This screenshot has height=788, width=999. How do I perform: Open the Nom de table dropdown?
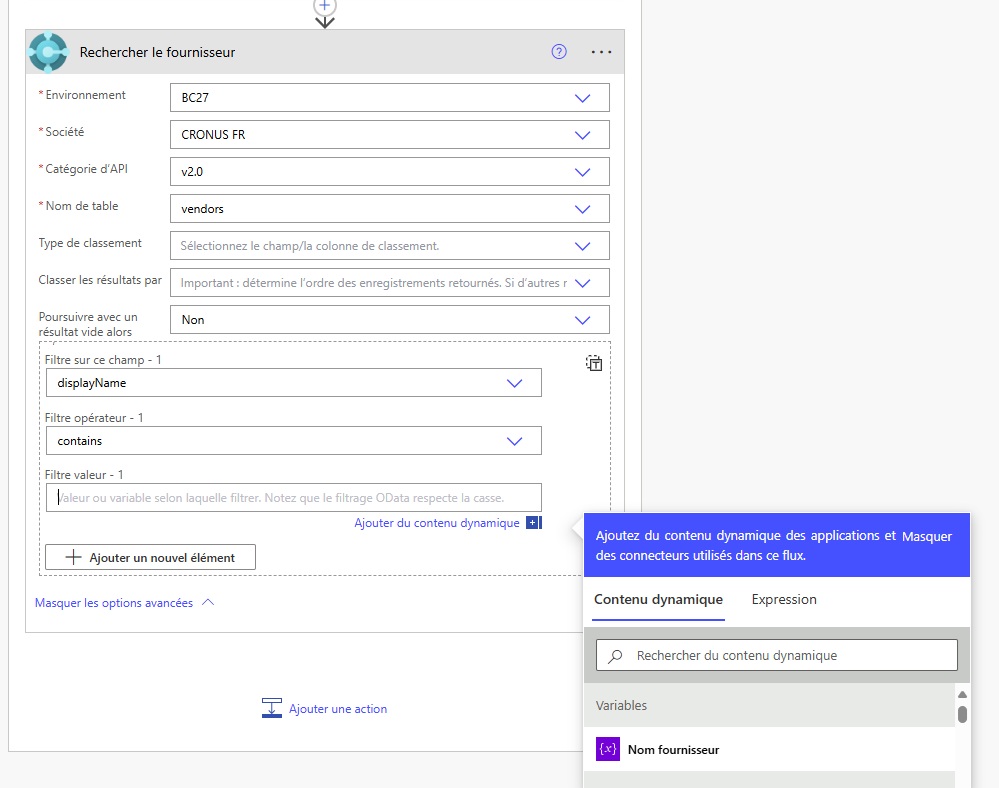point(583,209)
